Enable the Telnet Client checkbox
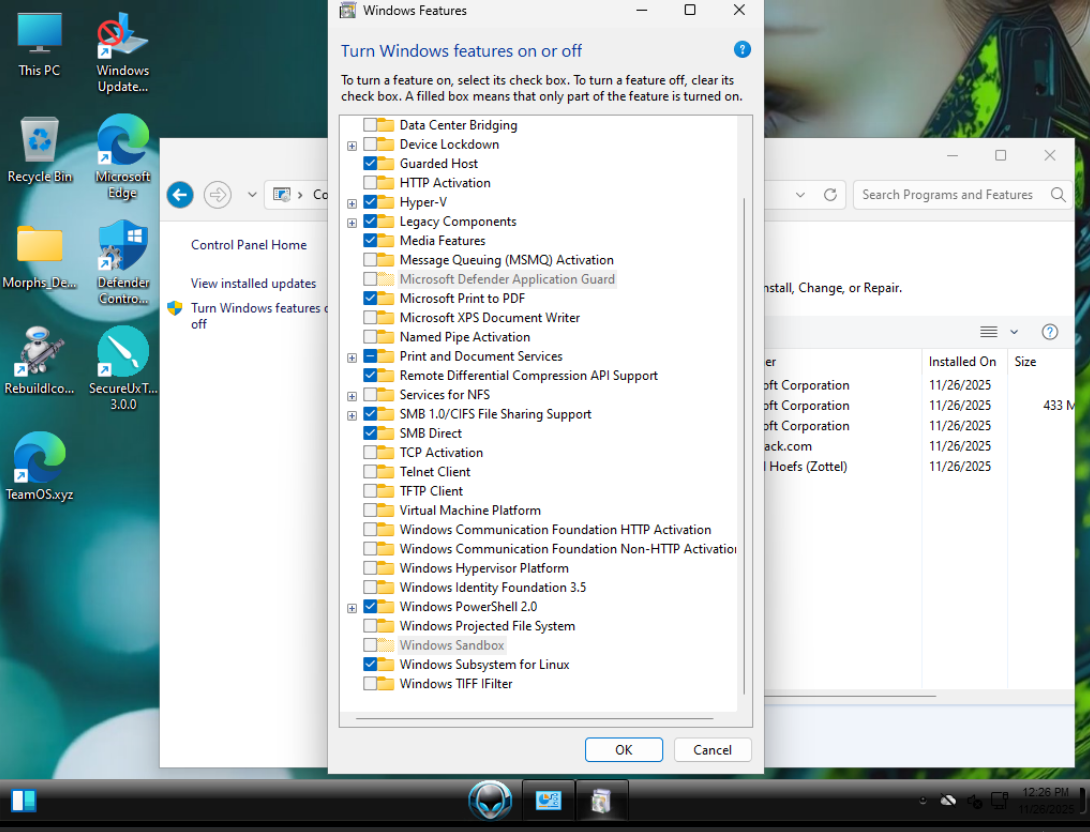This screenshot has width=1090, height=832. pos(371,472)
